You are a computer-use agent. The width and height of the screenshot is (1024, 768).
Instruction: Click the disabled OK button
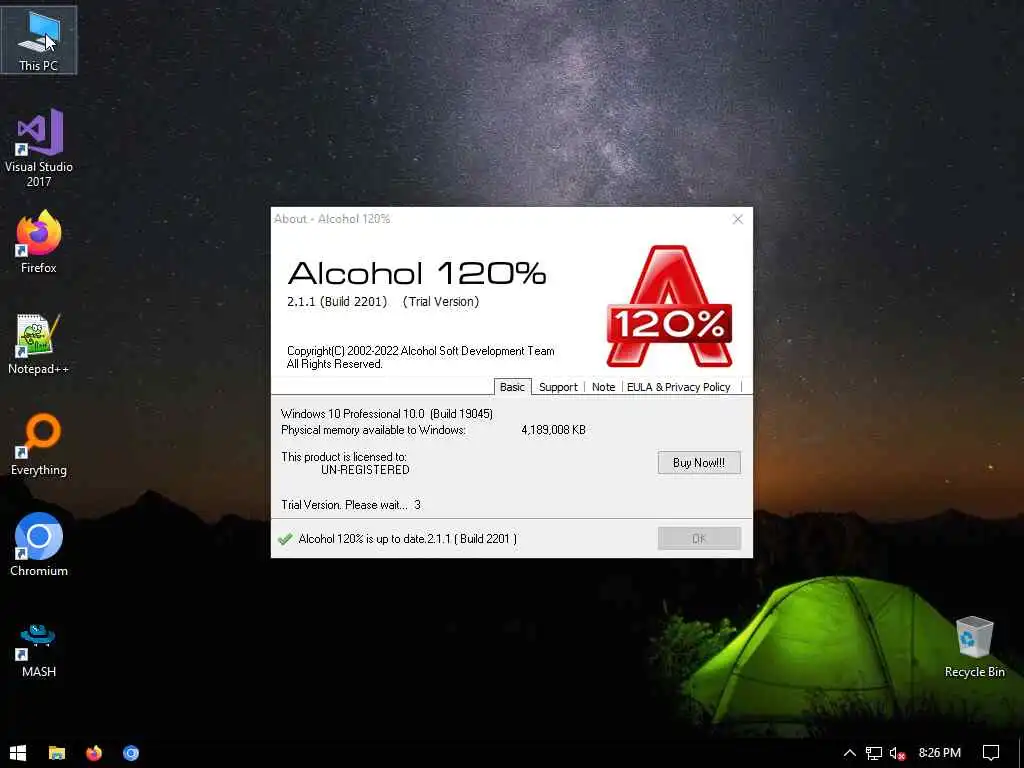pyautogui.click(x=699, y=538)
